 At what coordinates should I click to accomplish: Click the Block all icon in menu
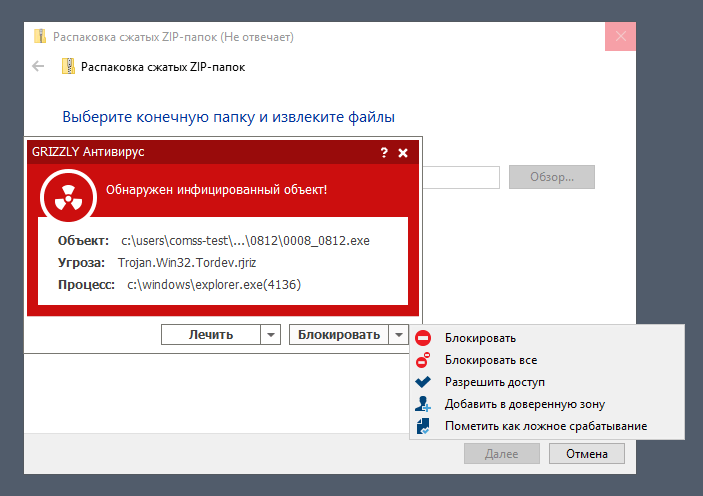pyautogui.click(x=423, y=360)
